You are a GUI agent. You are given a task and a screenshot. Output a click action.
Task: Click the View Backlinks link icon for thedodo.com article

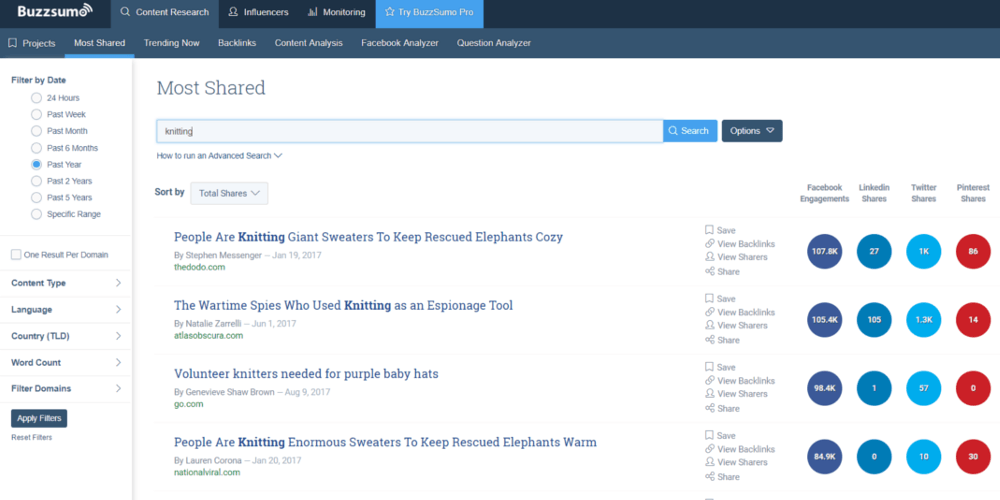tap(709, 244)
